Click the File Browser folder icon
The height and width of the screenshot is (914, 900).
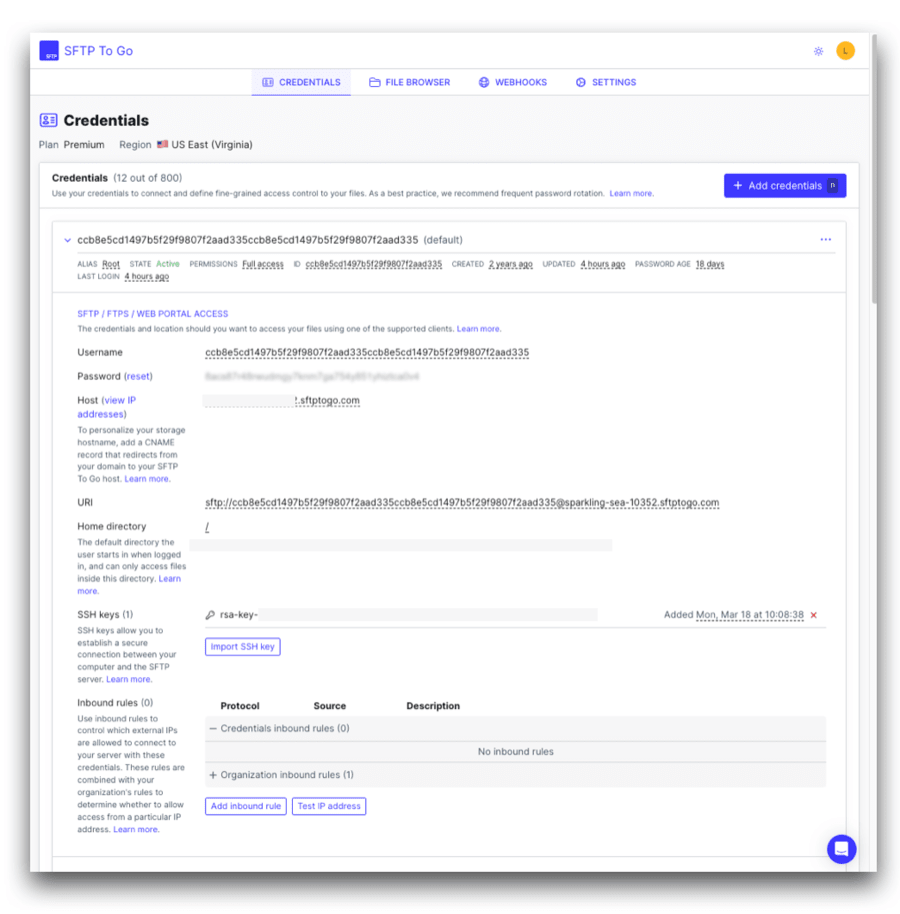[375, 82]
